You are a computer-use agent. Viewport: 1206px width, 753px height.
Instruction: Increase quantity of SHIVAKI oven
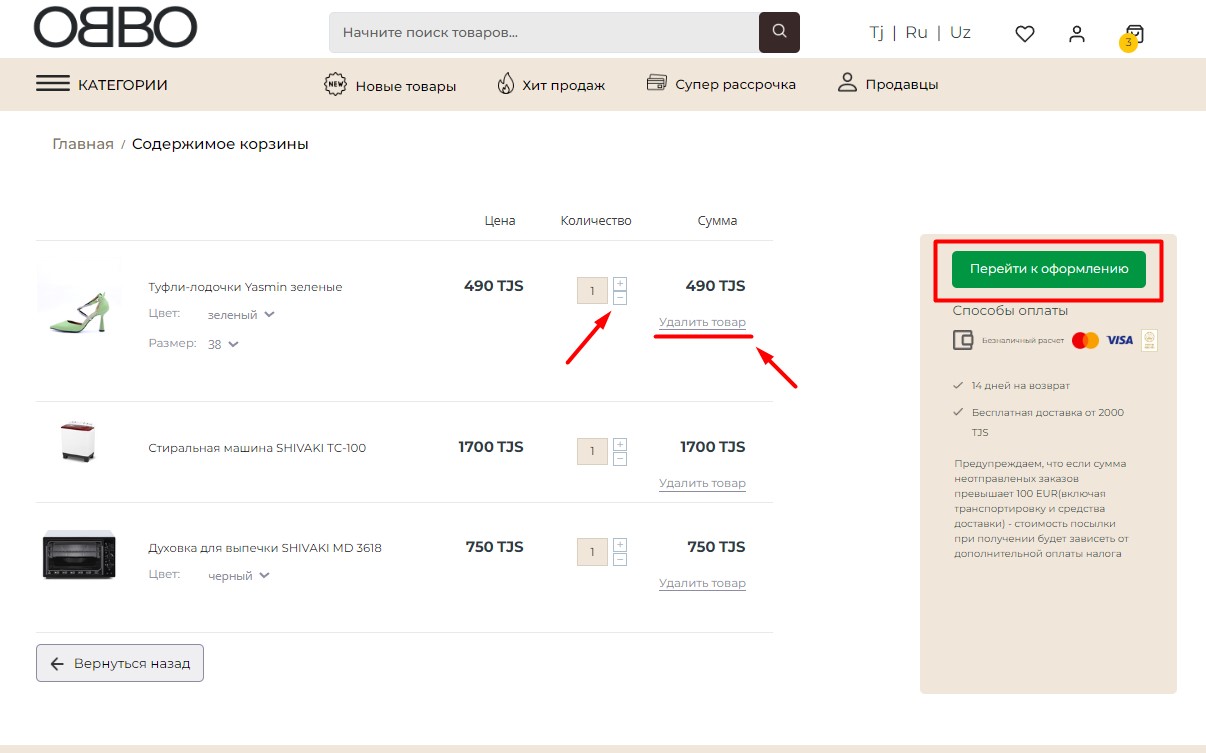coord(620,544)
